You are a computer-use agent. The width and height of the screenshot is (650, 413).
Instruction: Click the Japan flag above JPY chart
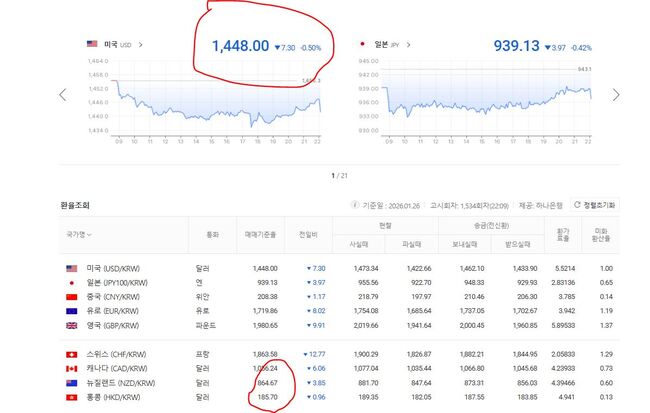tap(362, 44)
